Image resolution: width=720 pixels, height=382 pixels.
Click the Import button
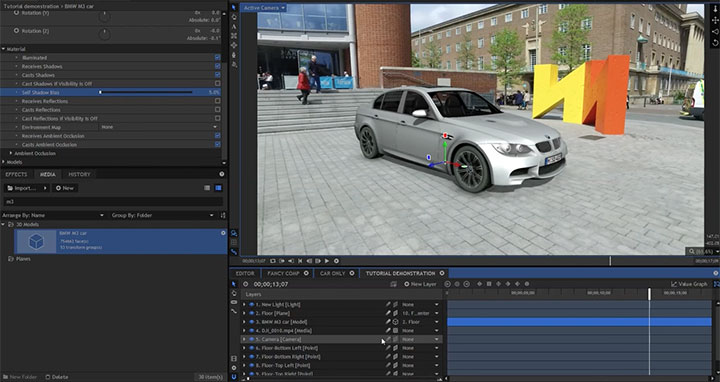pyautogui.click(x=27, y=188)
